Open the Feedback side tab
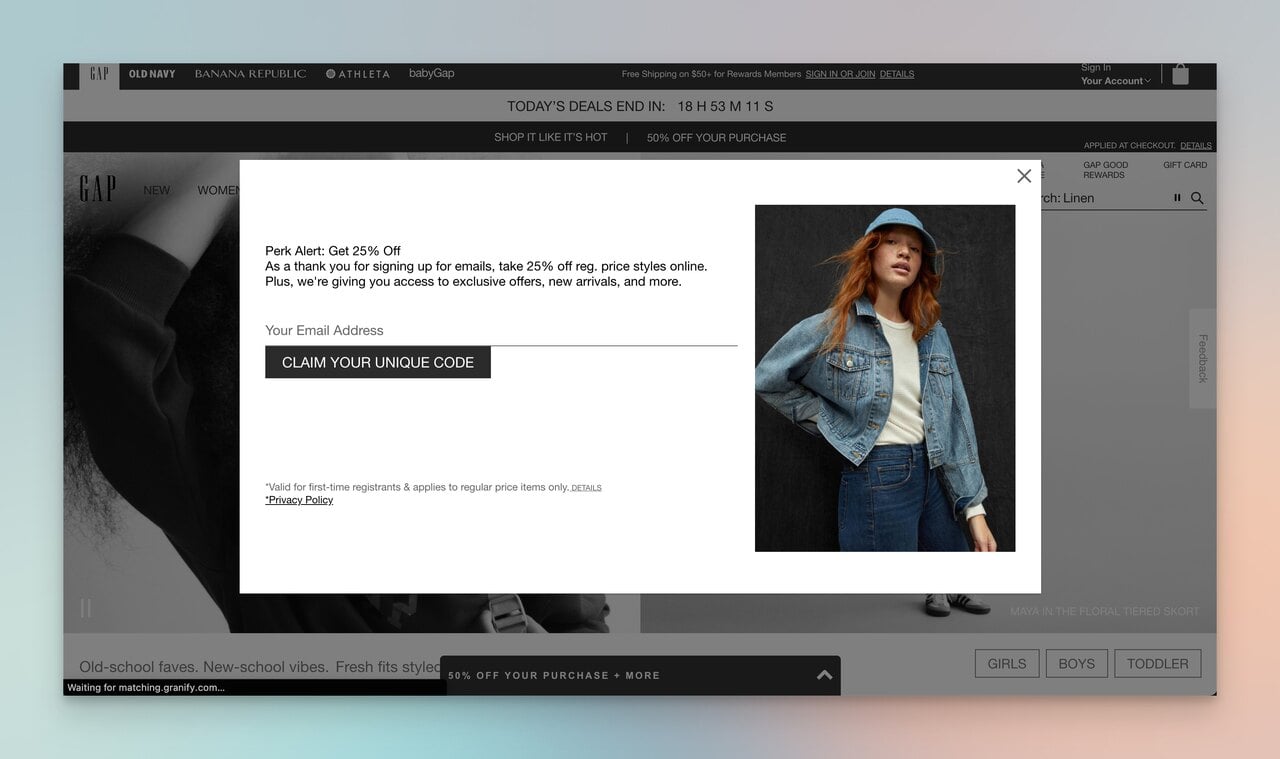The height and width of the screenshot is (759, 1280). tap(1203, 358)
